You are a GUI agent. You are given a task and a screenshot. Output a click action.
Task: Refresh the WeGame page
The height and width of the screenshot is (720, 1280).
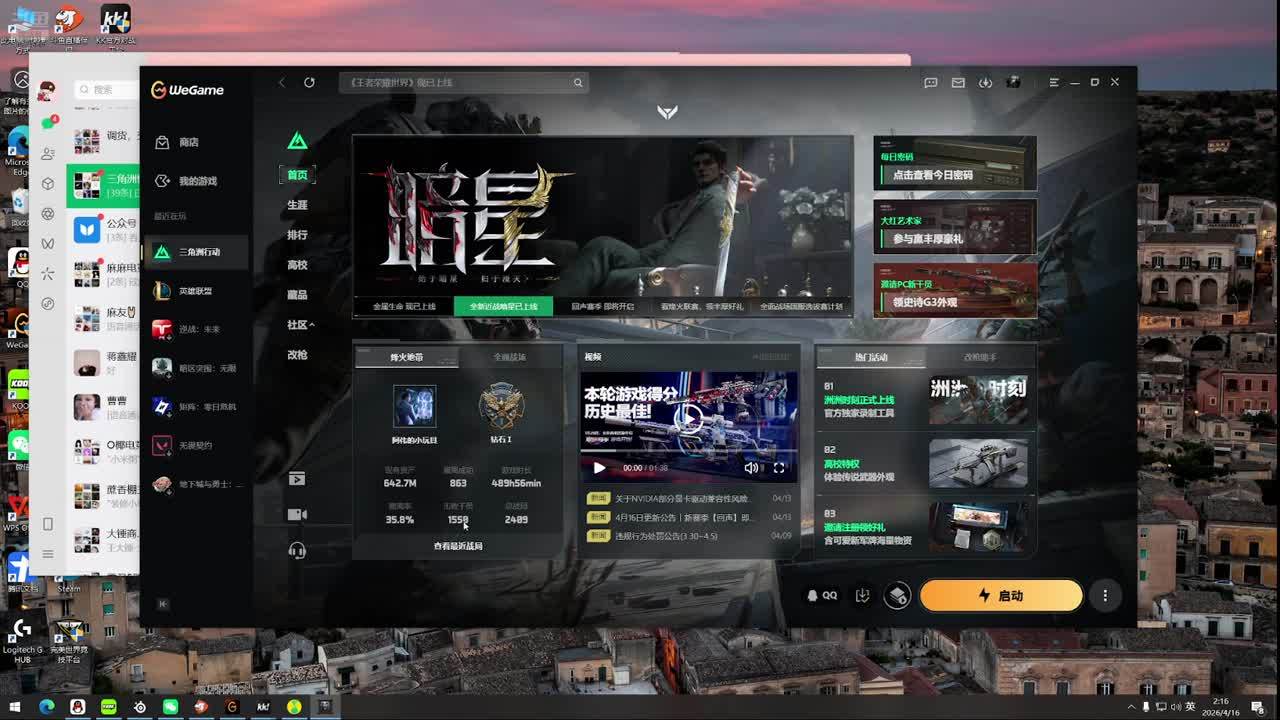(x=309, y=83)
